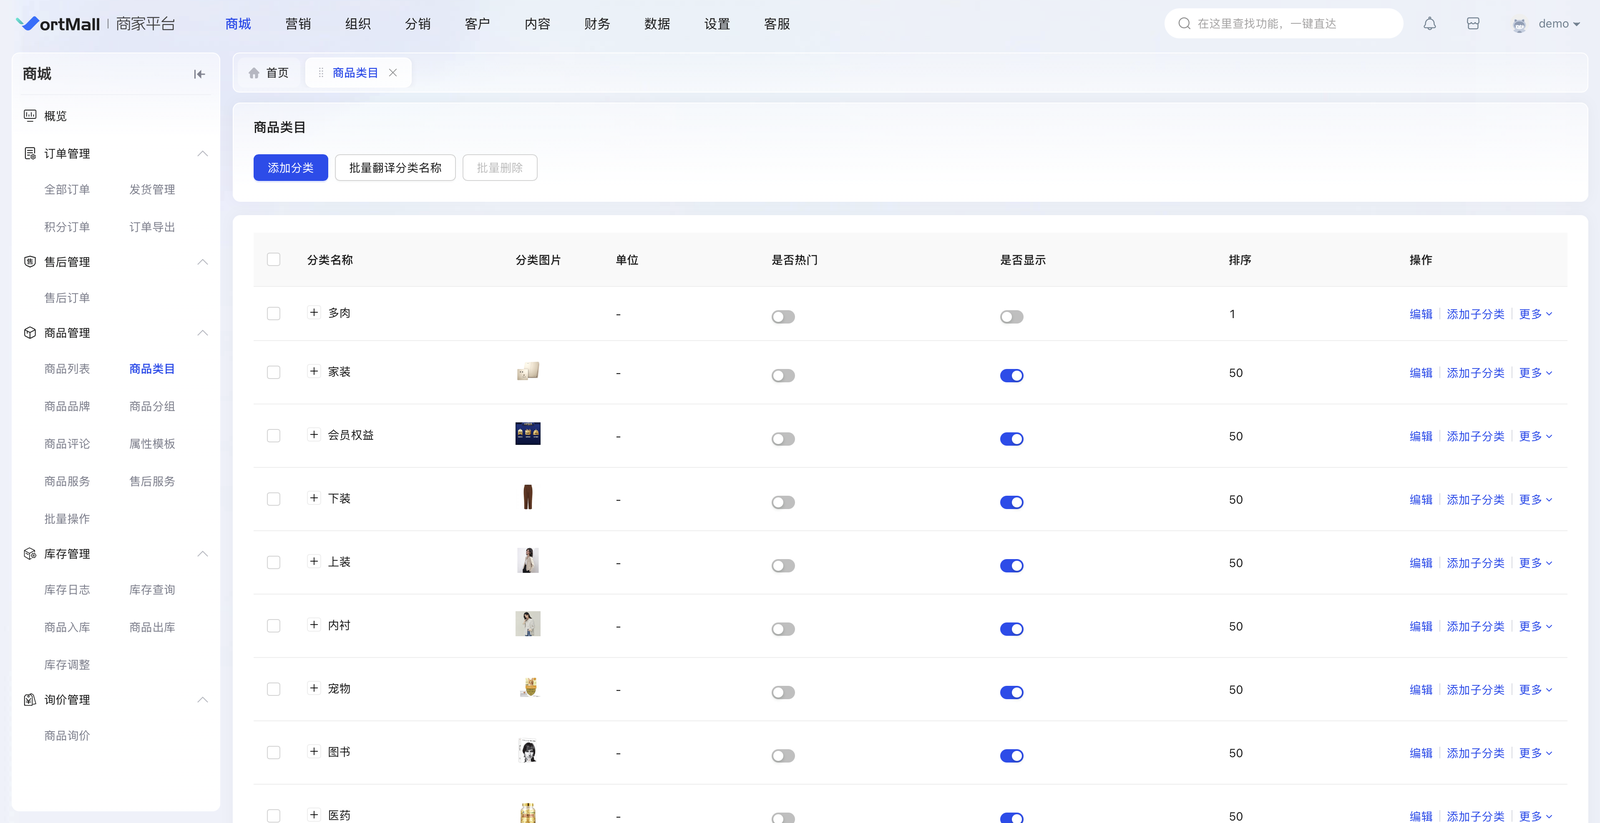This screenshot has width=1600, height=823.
Task: Enable the 是否显示 toggle for 多肉
Action: (x=1011, y=317)
